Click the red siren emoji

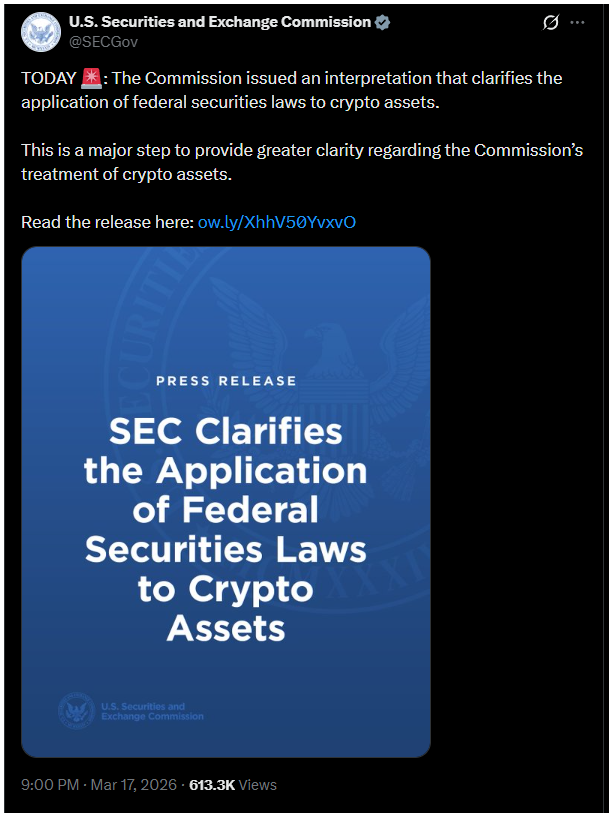pos(91,79)
